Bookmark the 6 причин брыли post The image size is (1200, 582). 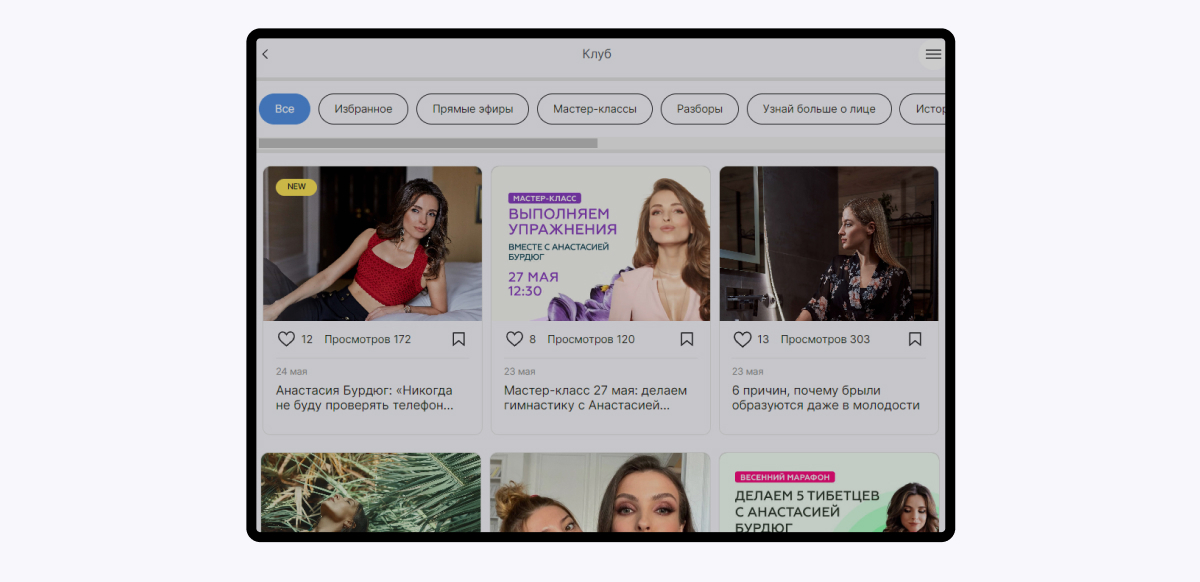point(914,339)
